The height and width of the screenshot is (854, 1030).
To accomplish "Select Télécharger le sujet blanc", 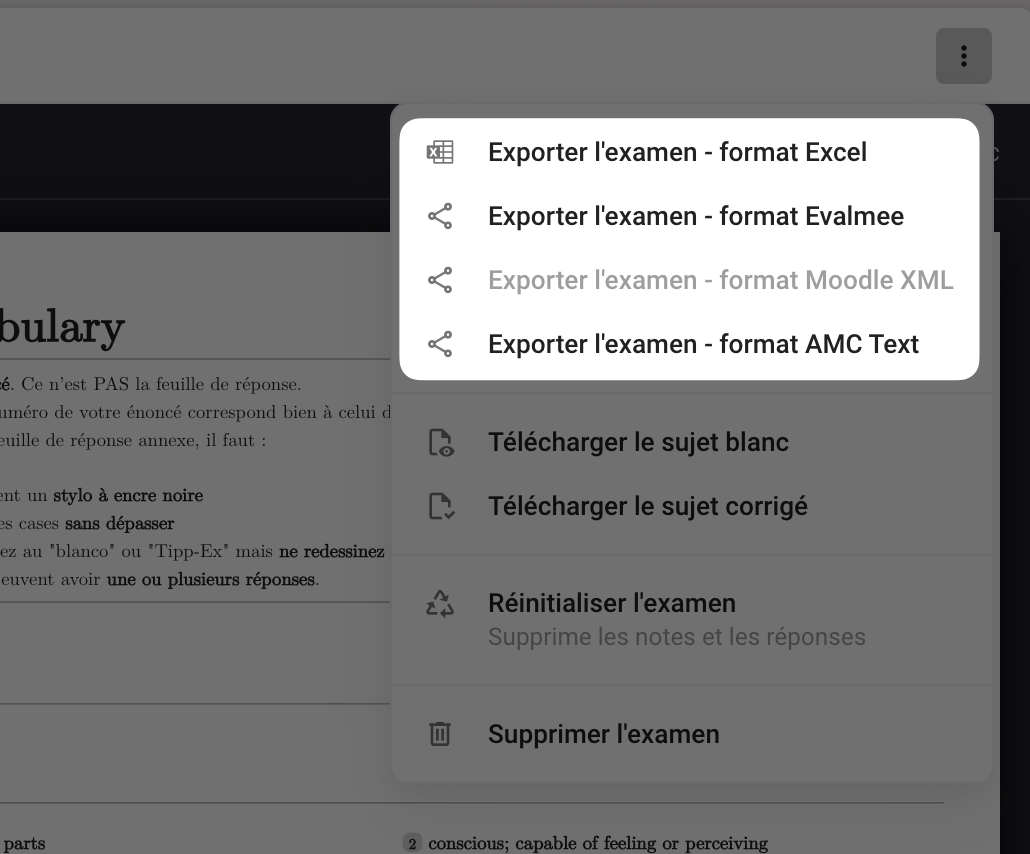I will [x=692, y=442].
